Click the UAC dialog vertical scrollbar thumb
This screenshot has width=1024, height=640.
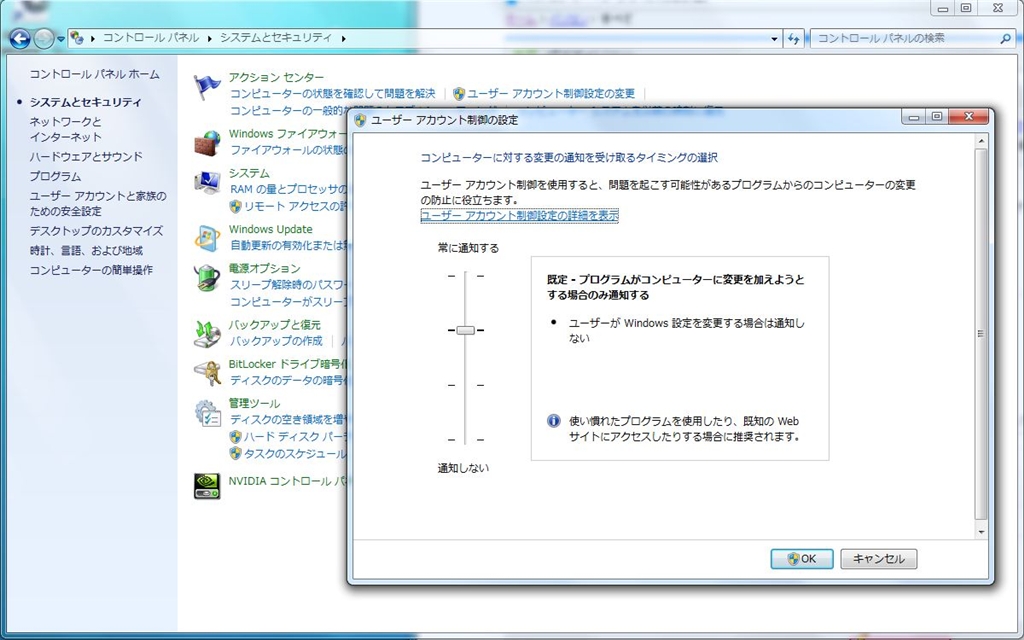(981, 334)
